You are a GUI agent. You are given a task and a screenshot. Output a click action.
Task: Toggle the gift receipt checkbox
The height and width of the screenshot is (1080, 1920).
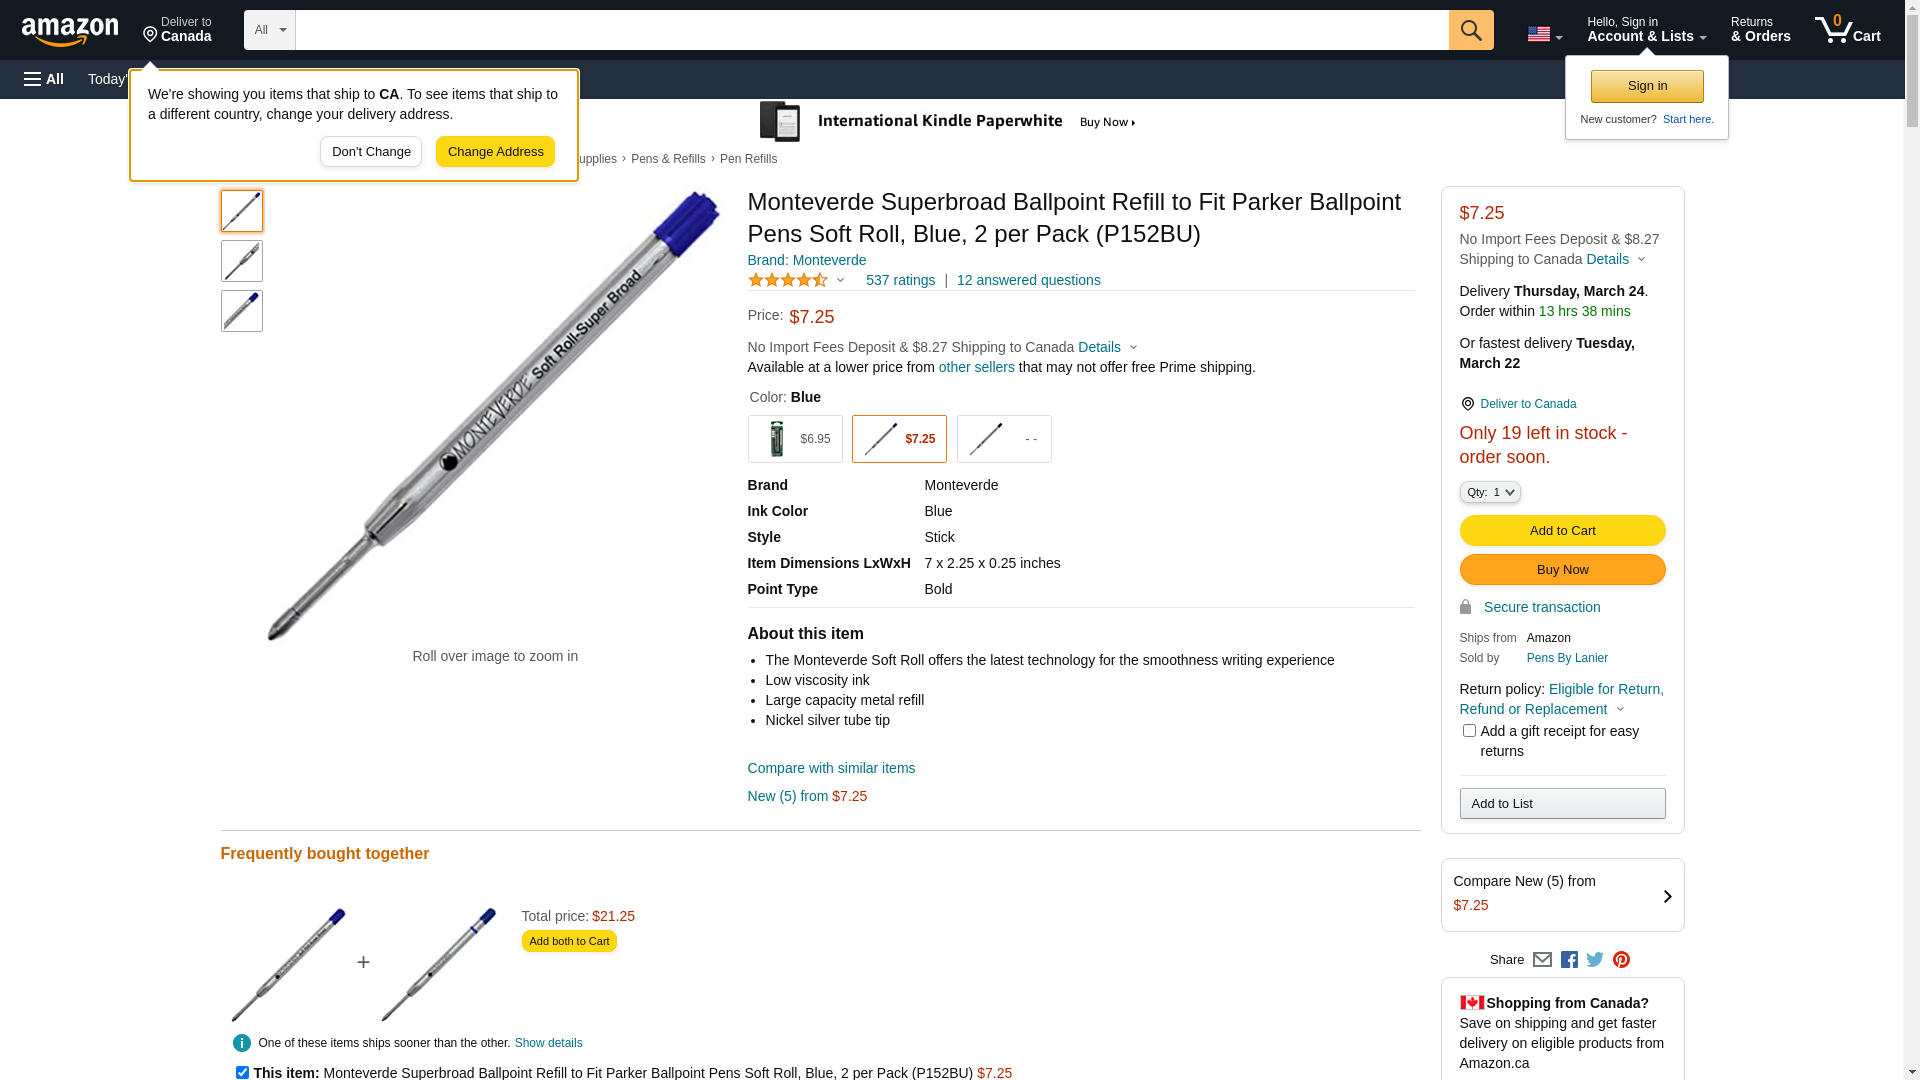1469,731
